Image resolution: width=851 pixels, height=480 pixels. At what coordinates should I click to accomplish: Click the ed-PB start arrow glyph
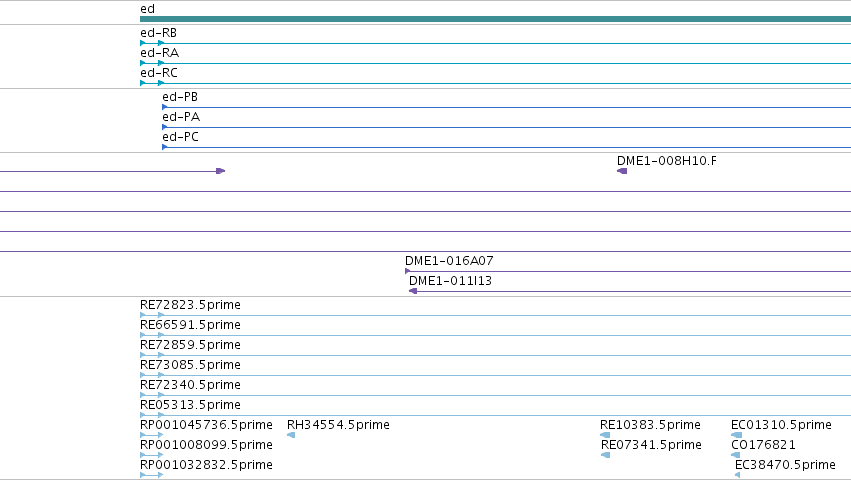click(165, 107)
